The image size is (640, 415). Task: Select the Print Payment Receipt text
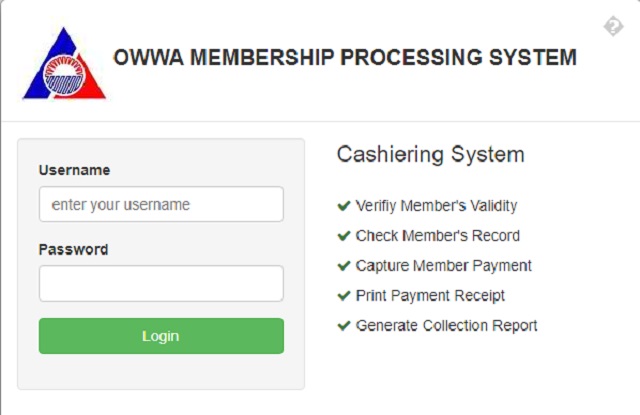pos(430,296)
